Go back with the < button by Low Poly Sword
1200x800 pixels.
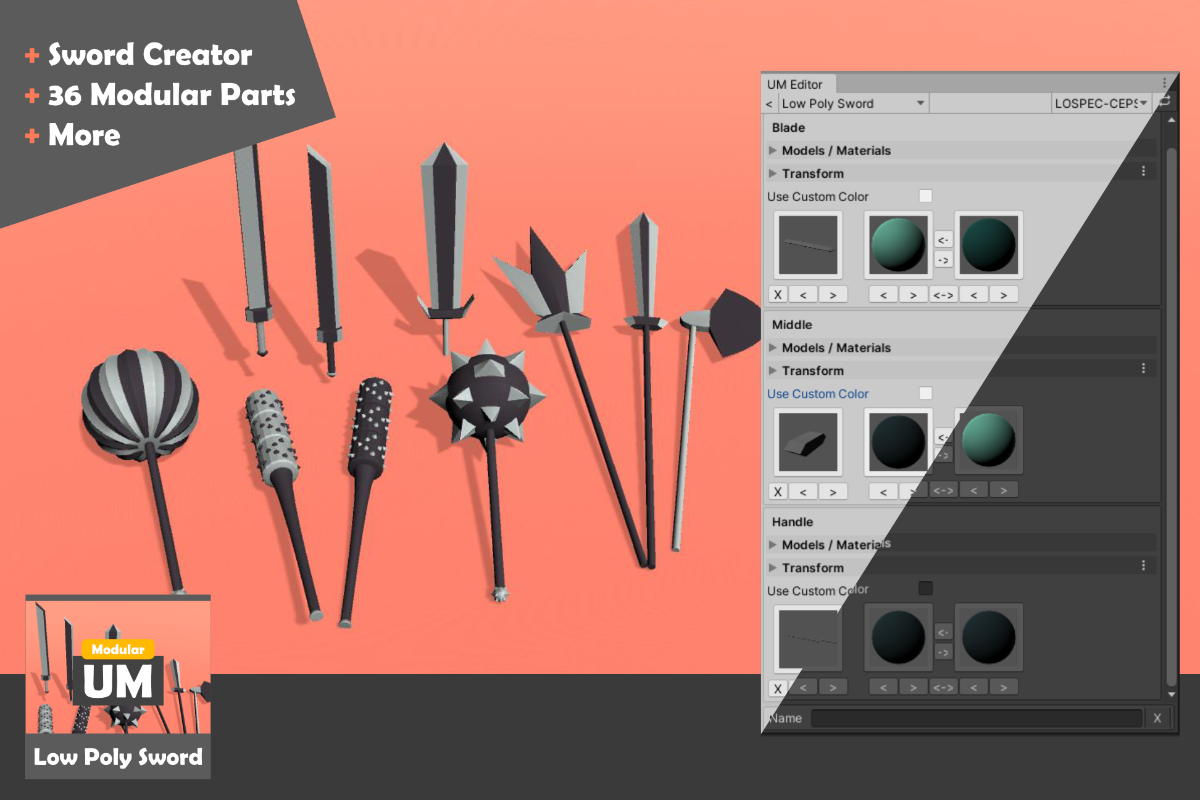click(x=769, y=103)
